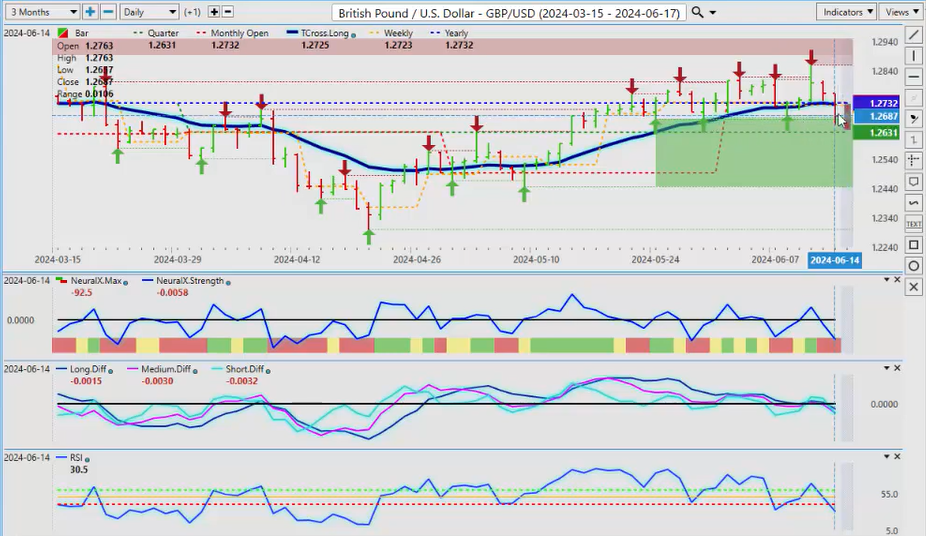Toggle the NeuralX.Strength indicator dot
The image size is (926, 536).
[x=229, y=281]
